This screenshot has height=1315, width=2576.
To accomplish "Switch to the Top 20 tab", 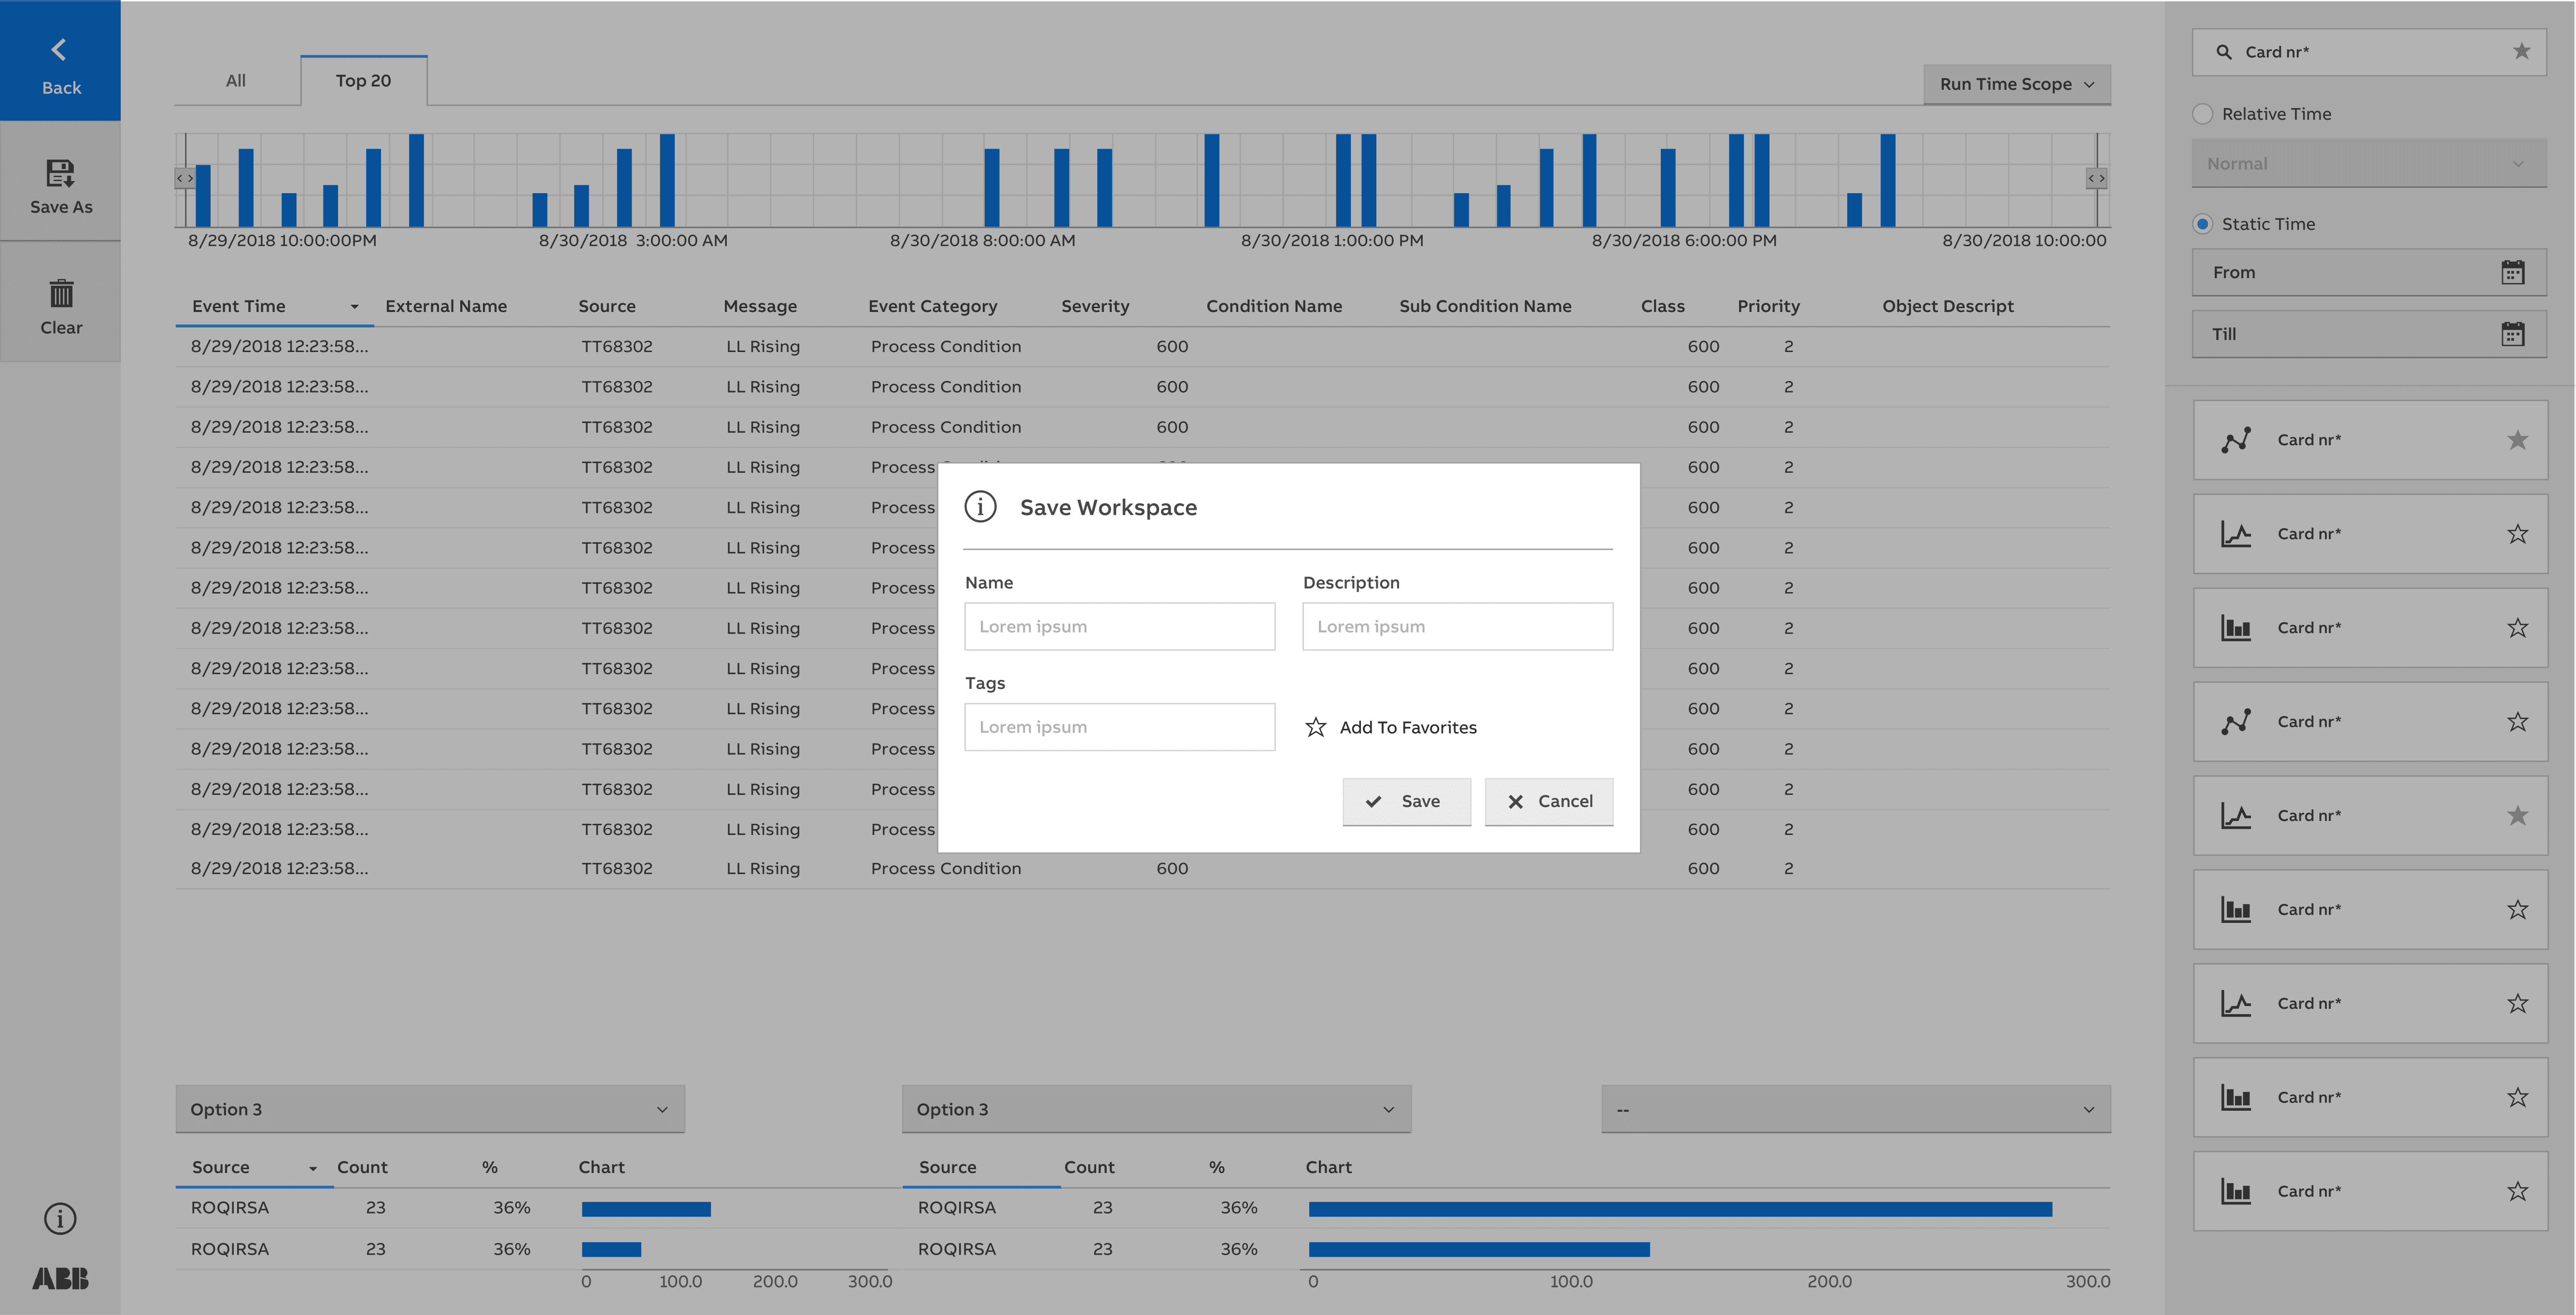I will click(x=363, y=81).
